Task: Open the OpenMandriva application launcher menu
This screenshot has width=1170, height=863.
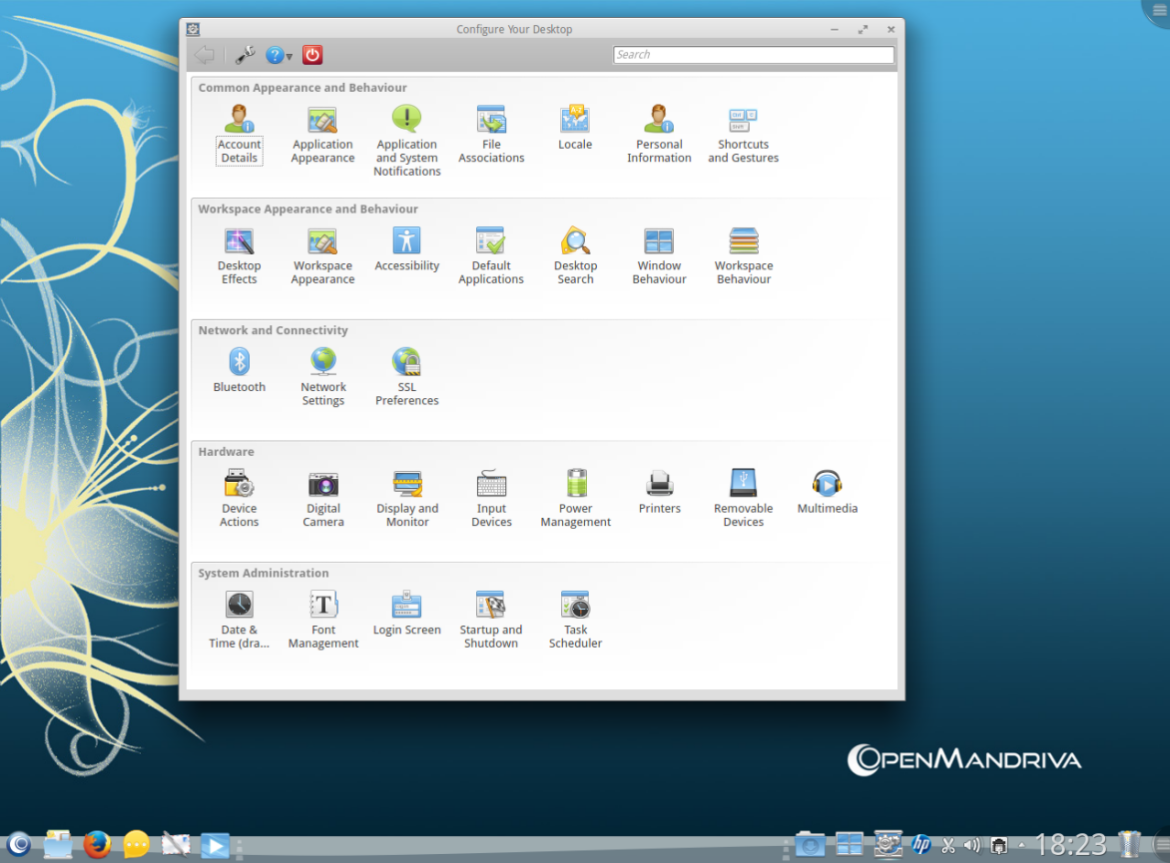Action: (18, 845)
